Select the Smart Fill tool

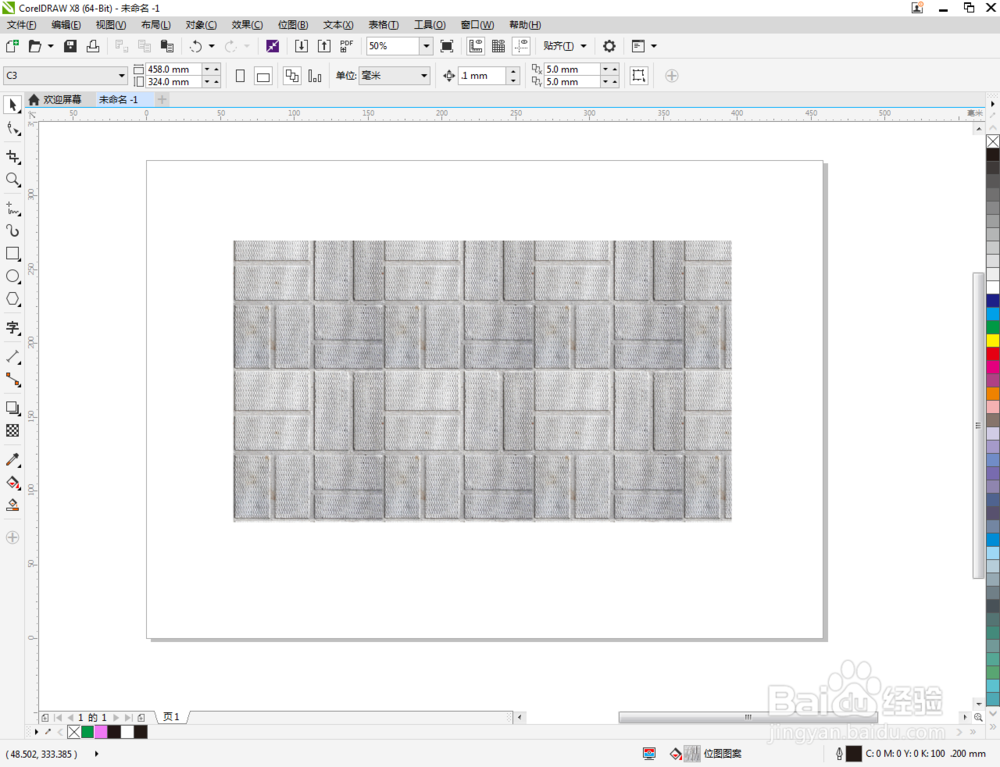[x=13, y=506]
